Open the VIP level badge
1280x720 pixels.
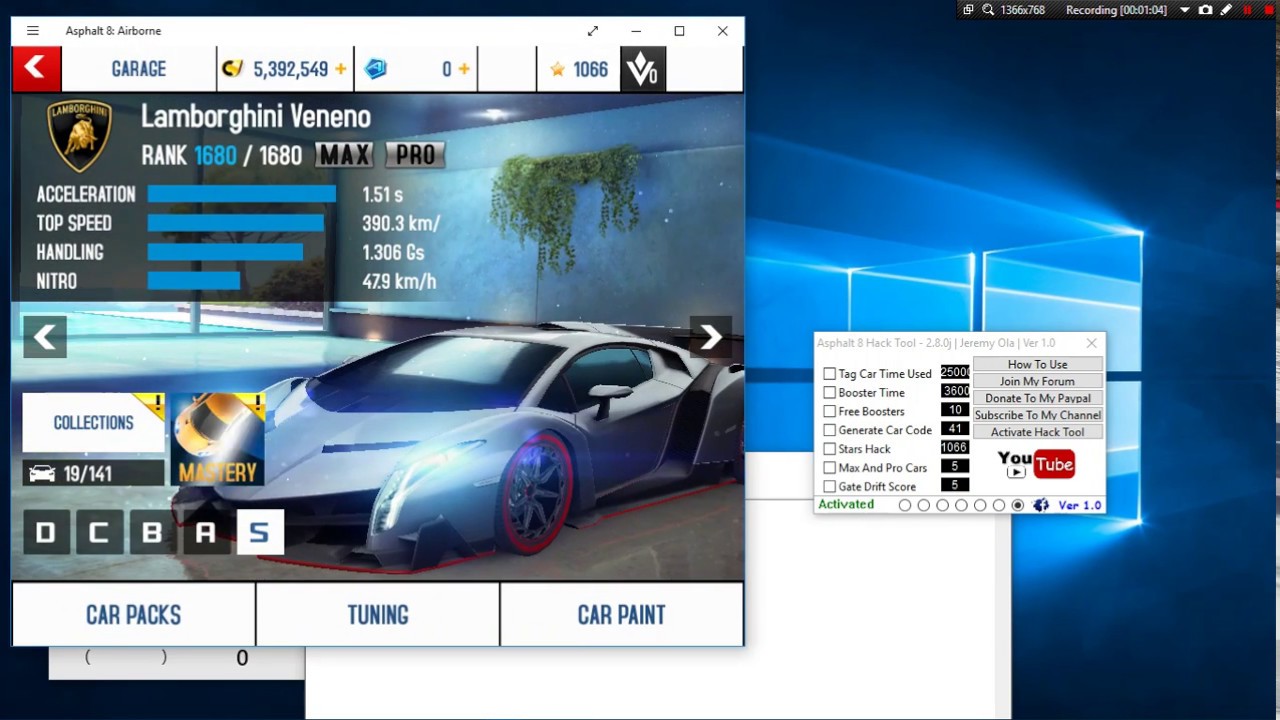tap(642, 69)
